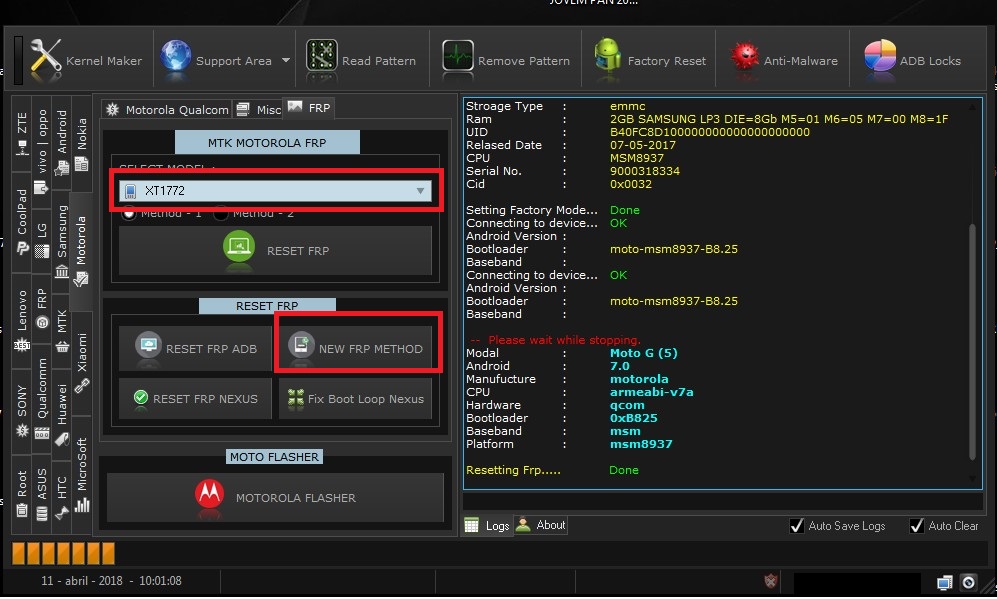Click the empty field below the log

point(723,501)
